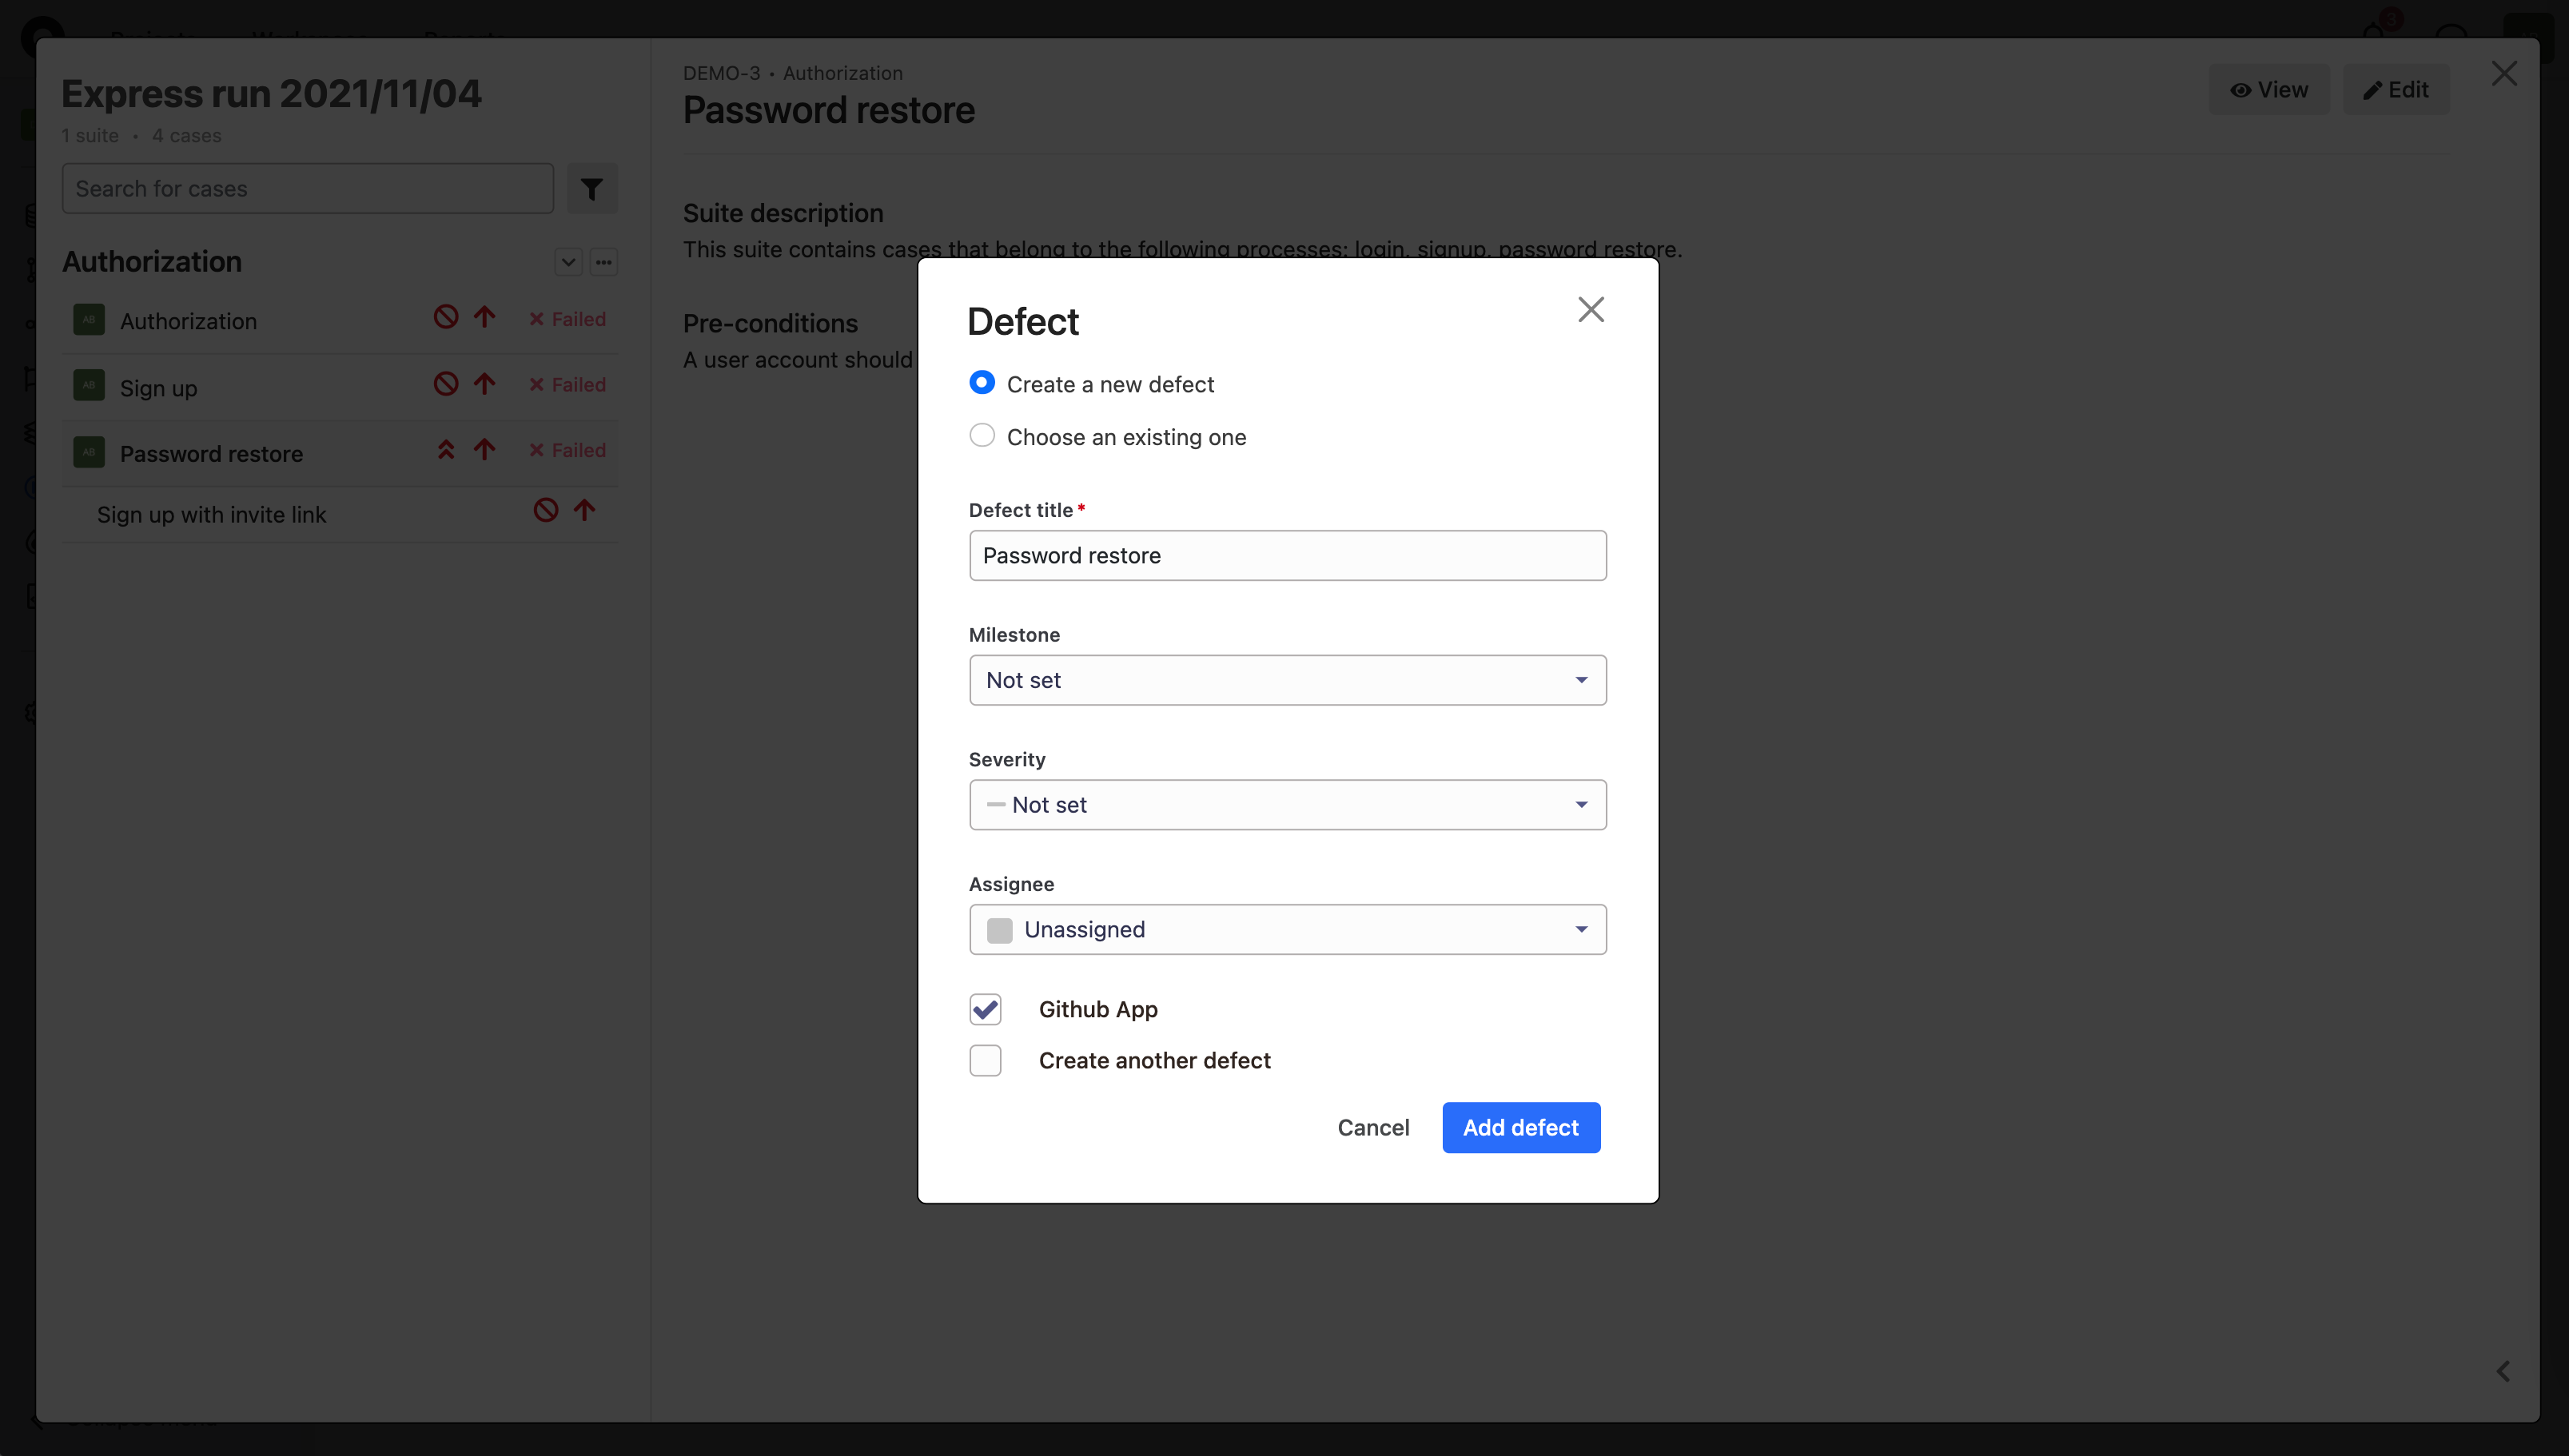Click the up-arrow icon on Sign up with invite link
The image size is (2569, 1456).
coord(585,510)
